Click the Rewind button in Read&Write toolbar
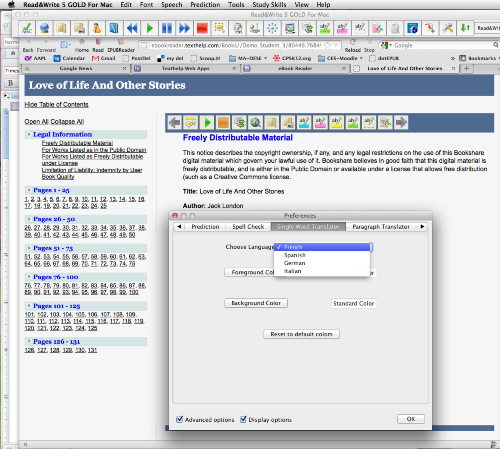The width and height of the screenshot is (500, 449). tap(132, 28)
